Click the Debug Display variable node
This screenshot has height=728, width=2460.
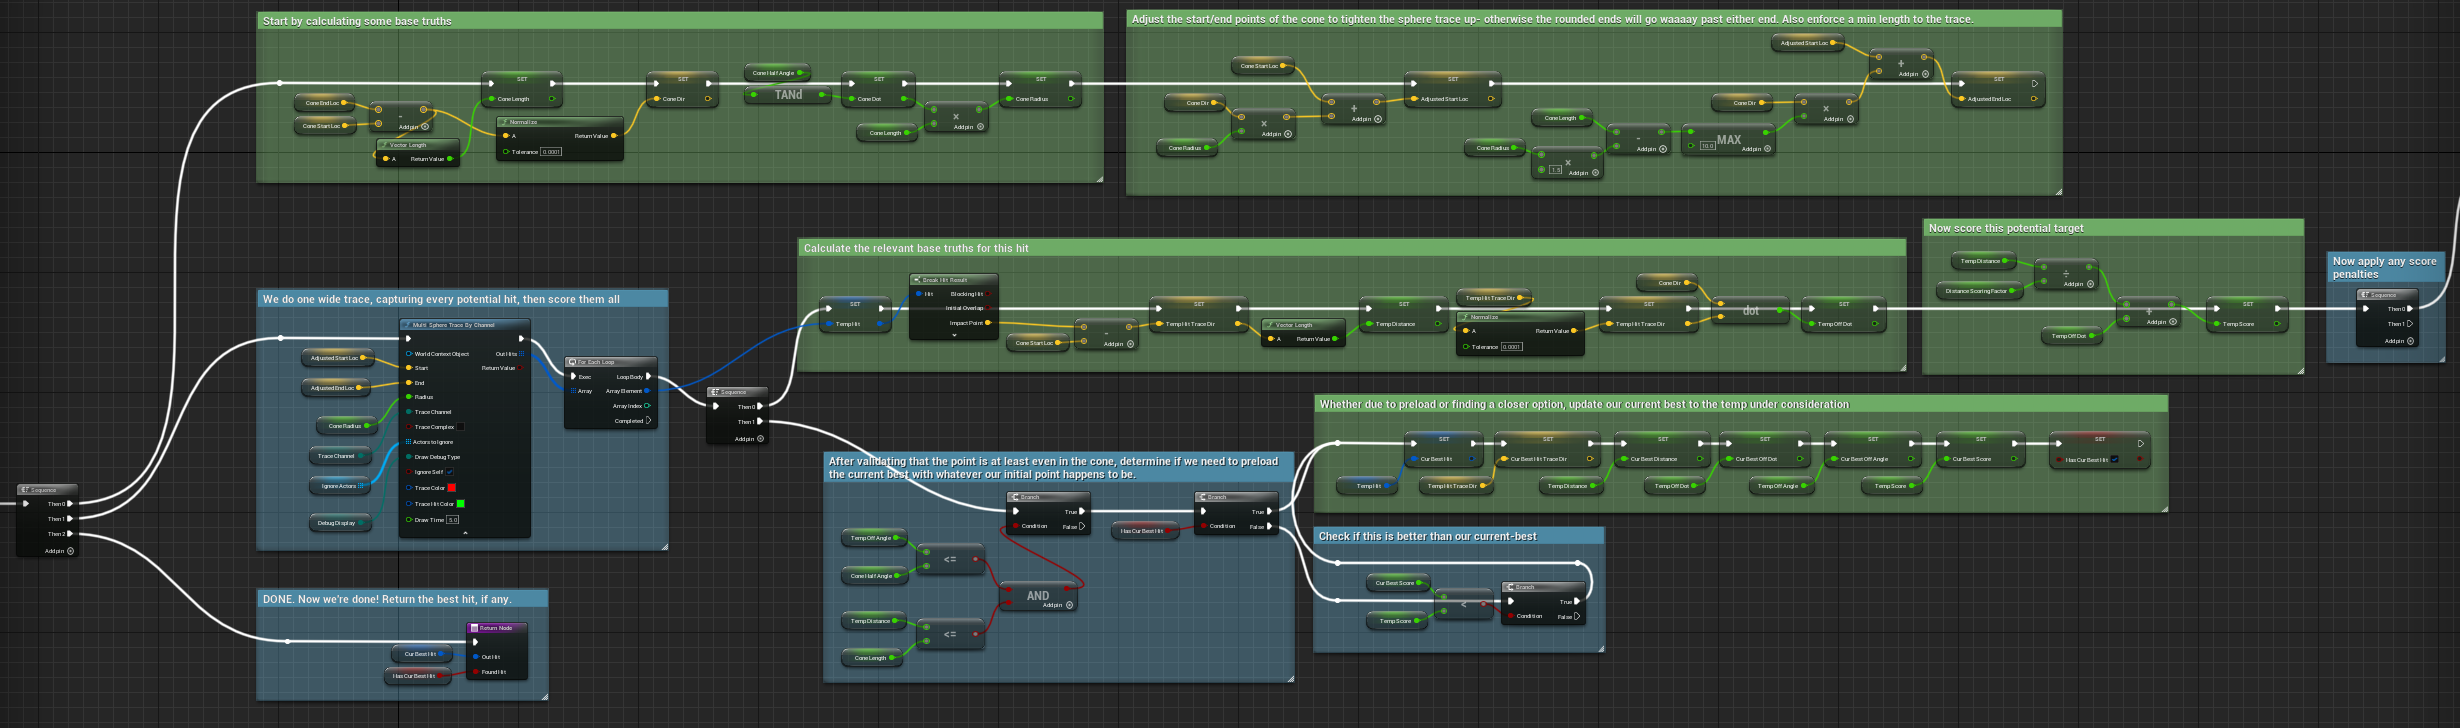340,523
